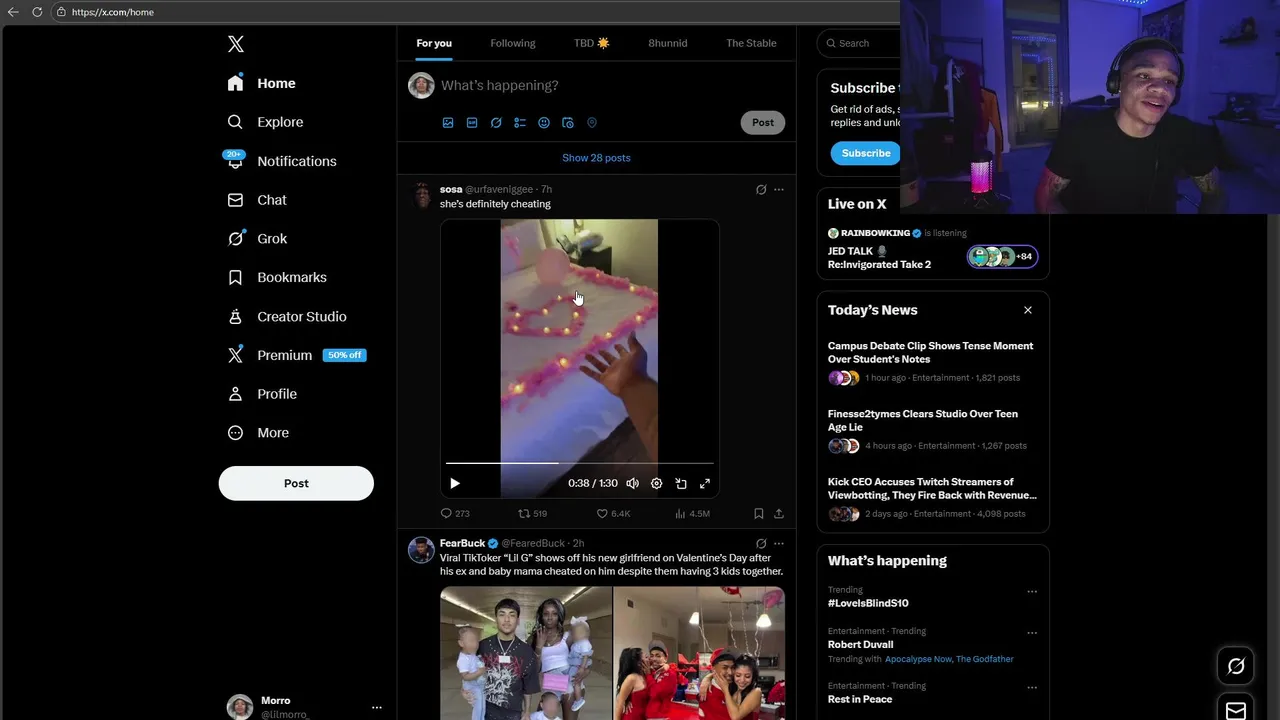Switch to The Stable tab
Screen dimensions: 1280x720
point(751,43)
